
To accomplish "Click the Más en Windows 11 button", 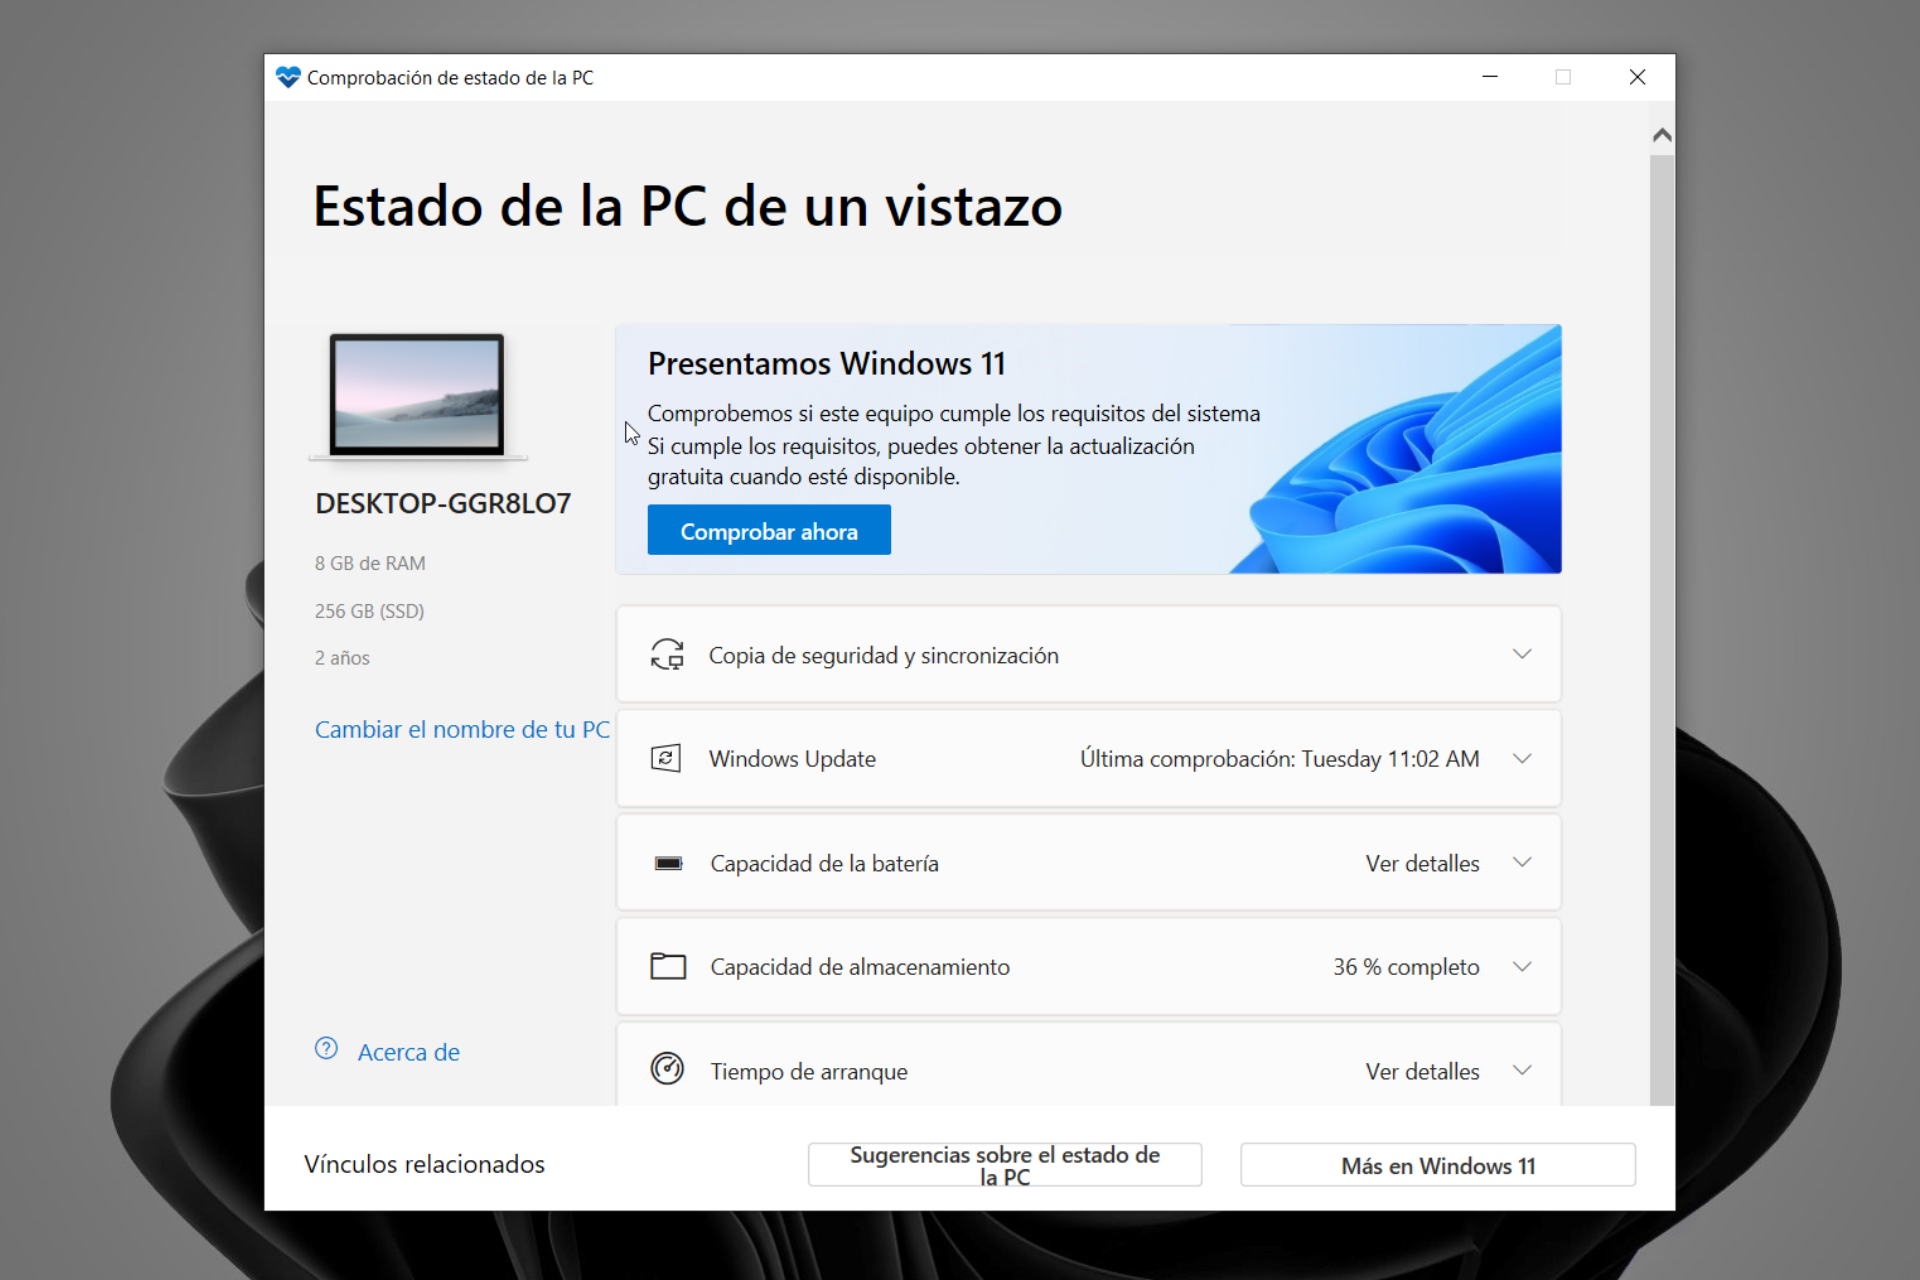I will coord(1438,1165).
